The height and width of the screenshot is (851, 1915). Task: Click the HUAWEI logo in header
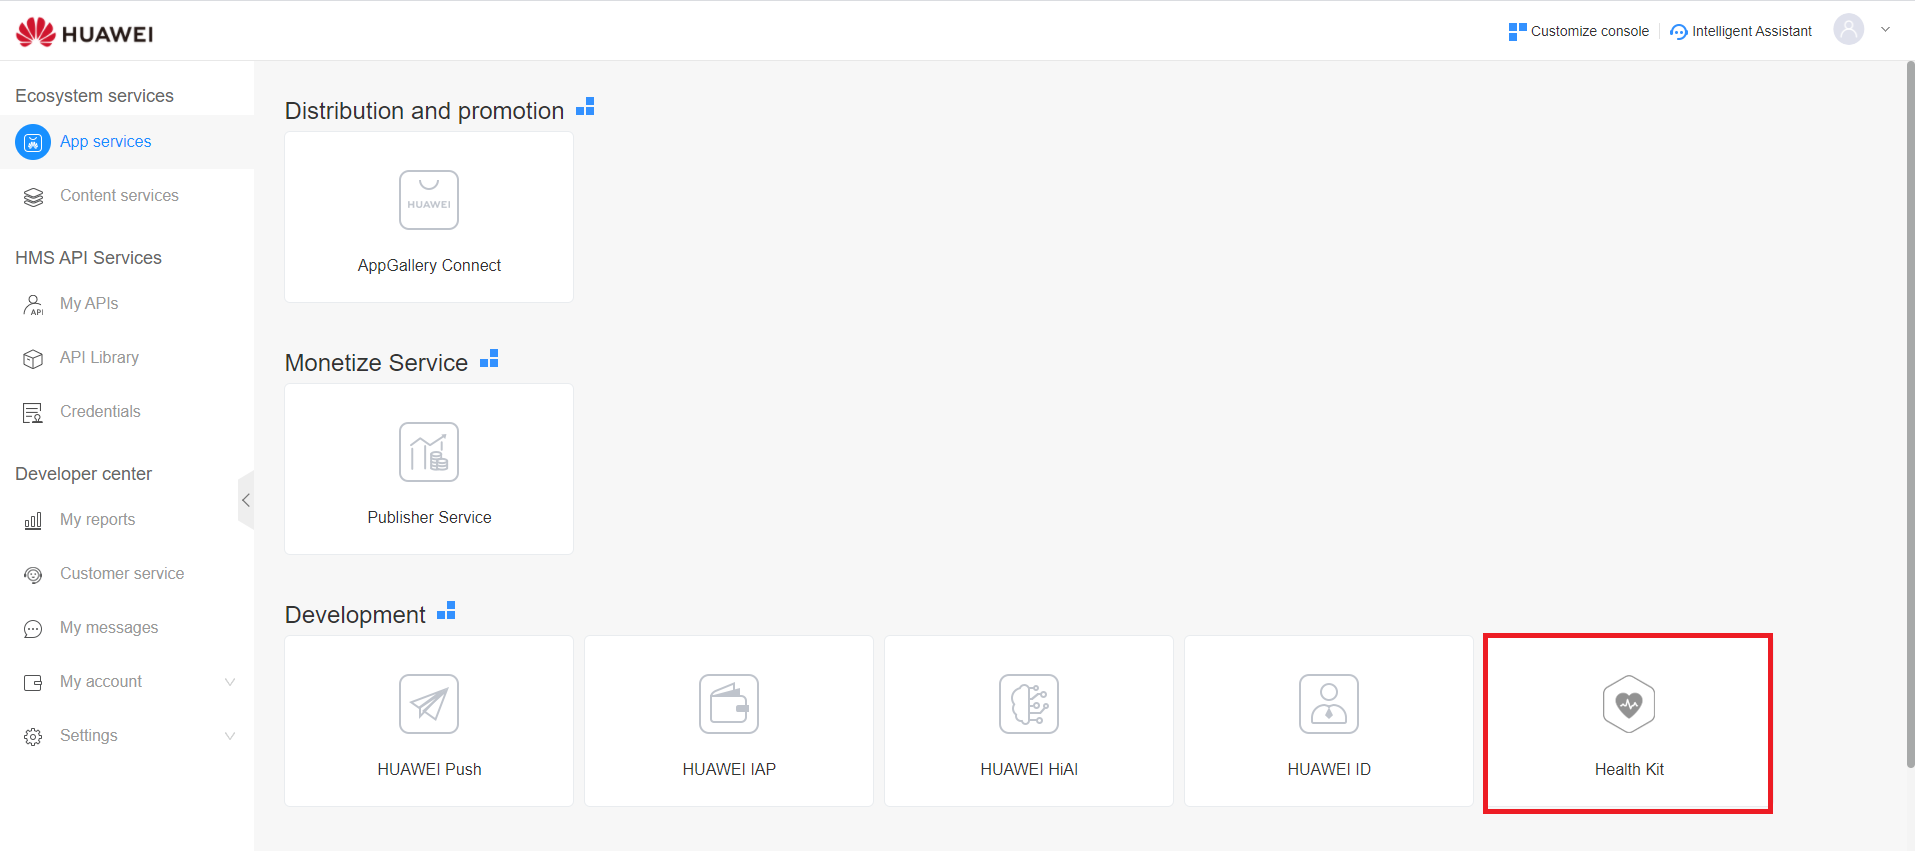click(85, 32)
